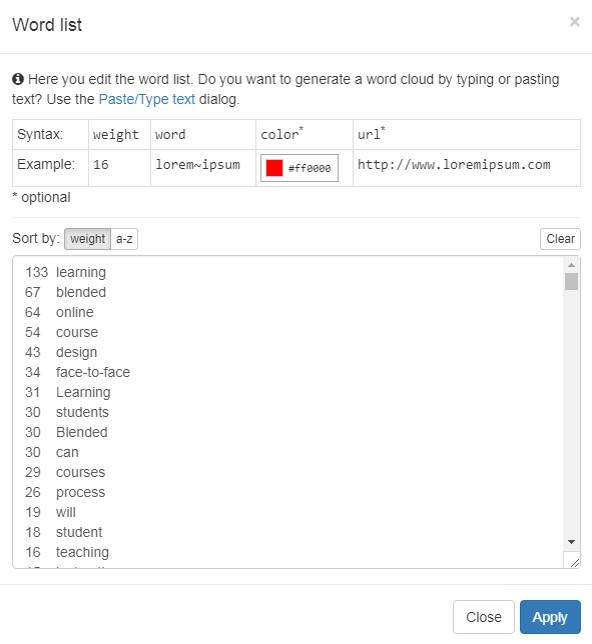Click the #ff0000 color code example box
The image size is (592, 644).
(299, 168)
